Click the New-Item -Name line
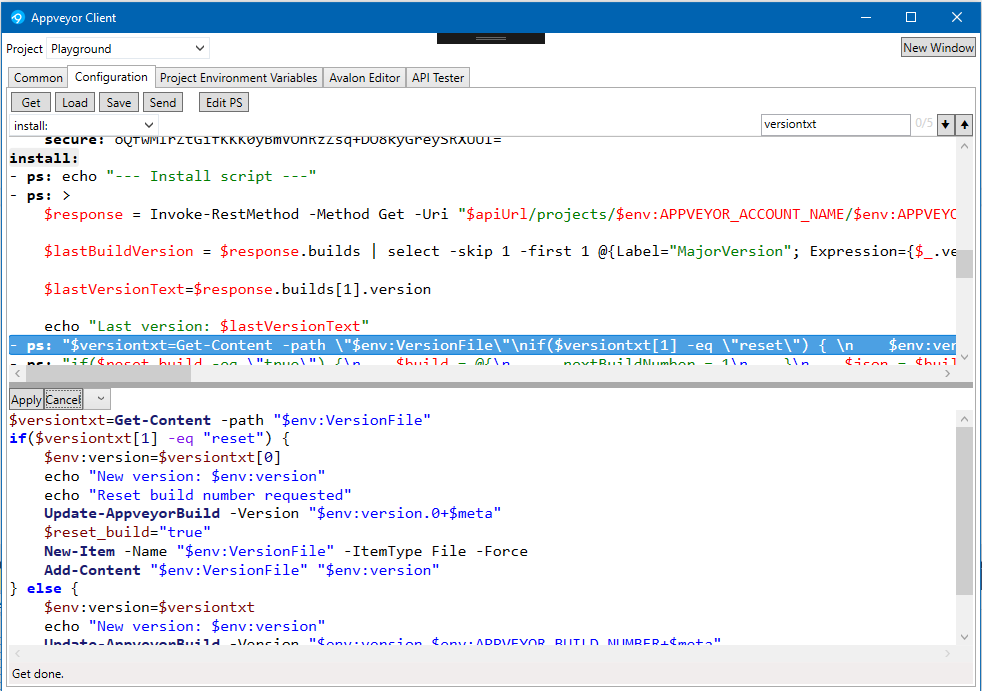The width and height of the screenshot is (982, 691). (x=286, y=551)
